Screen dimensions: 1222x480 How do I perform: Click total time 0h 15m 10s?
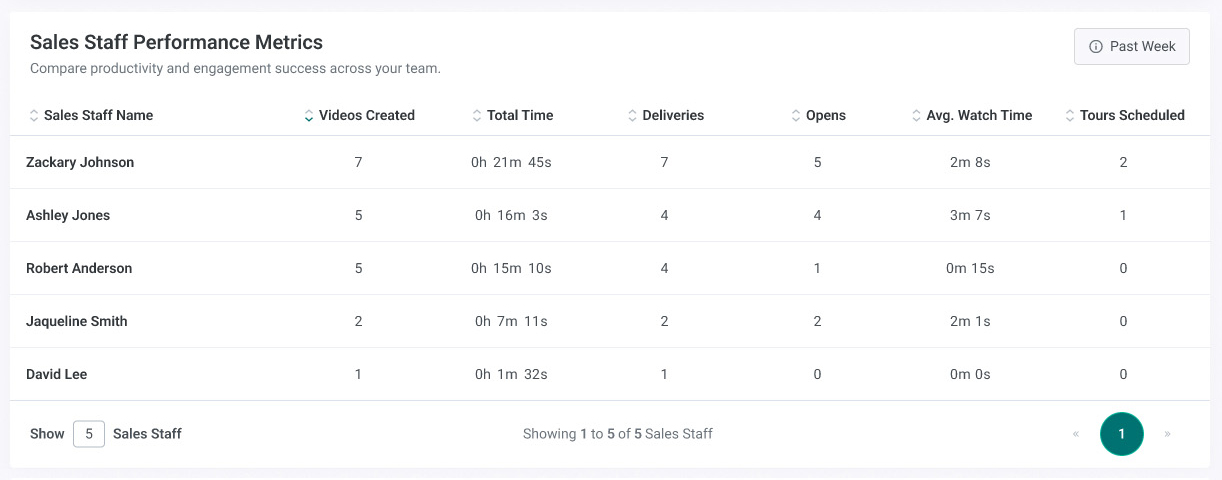click(x=511, y=268)
